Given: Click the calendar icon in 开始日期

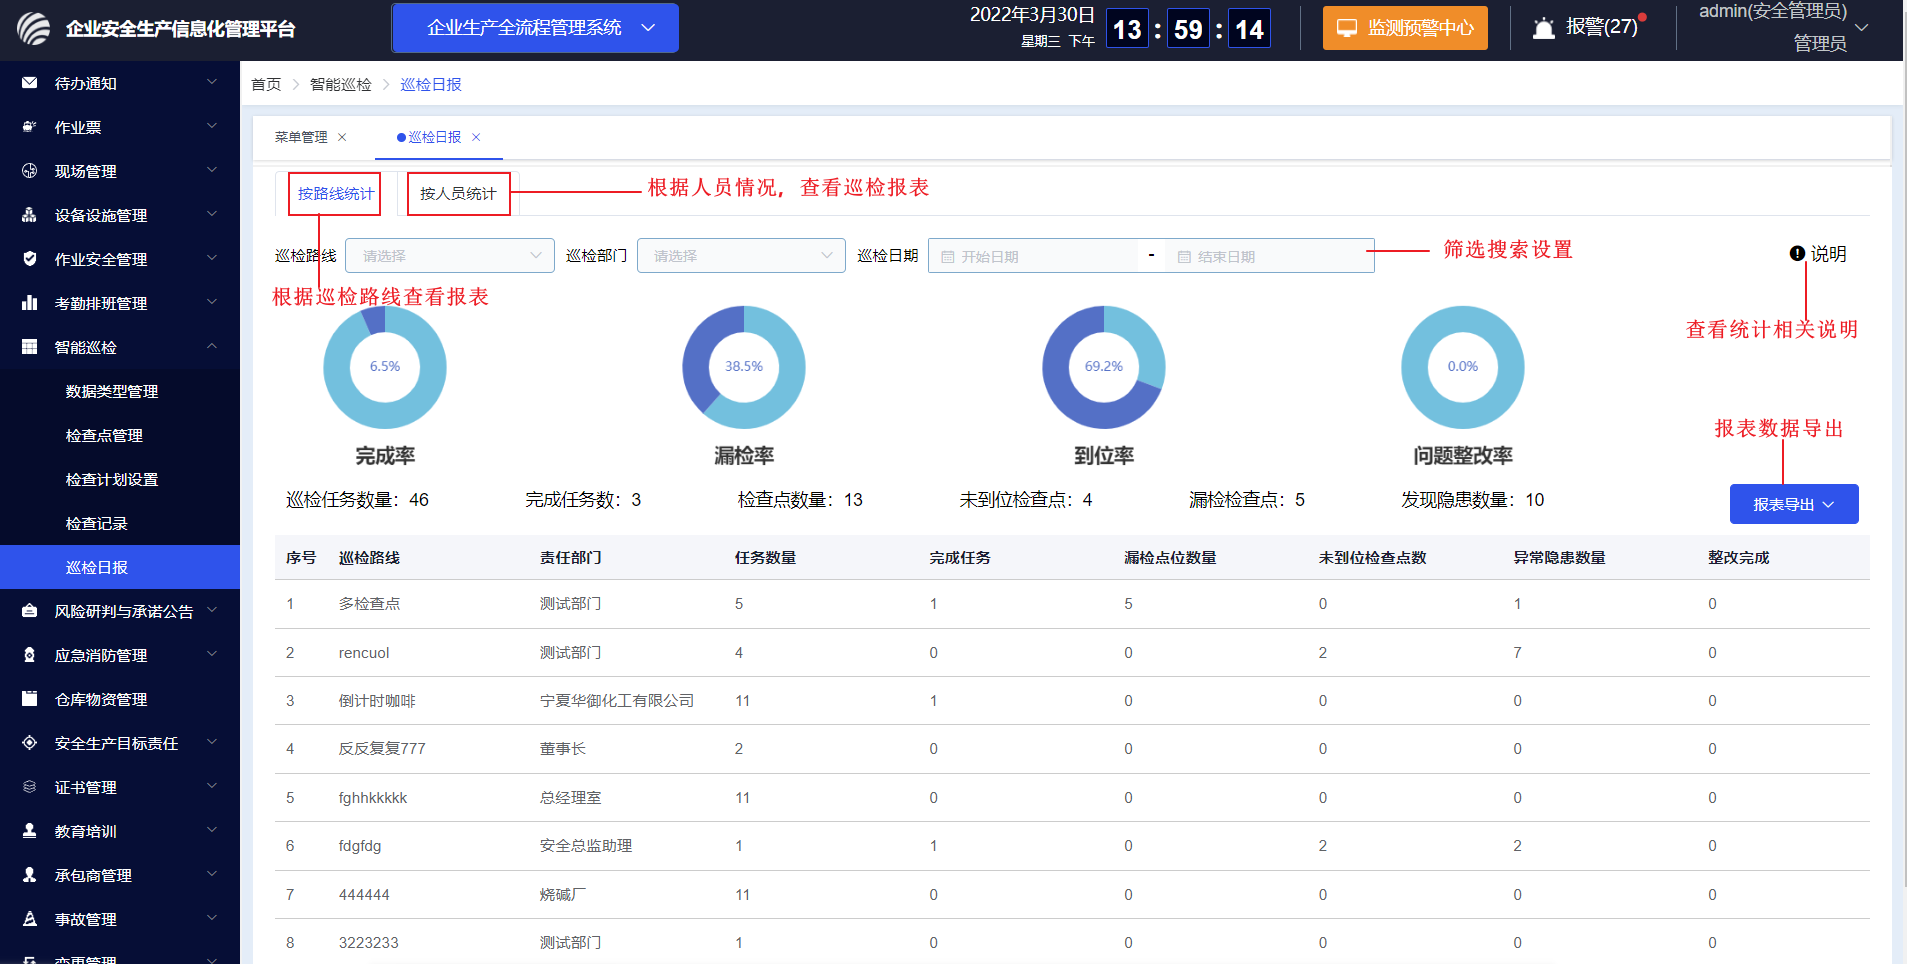Looking at the screenshot, I should point(948,257).
